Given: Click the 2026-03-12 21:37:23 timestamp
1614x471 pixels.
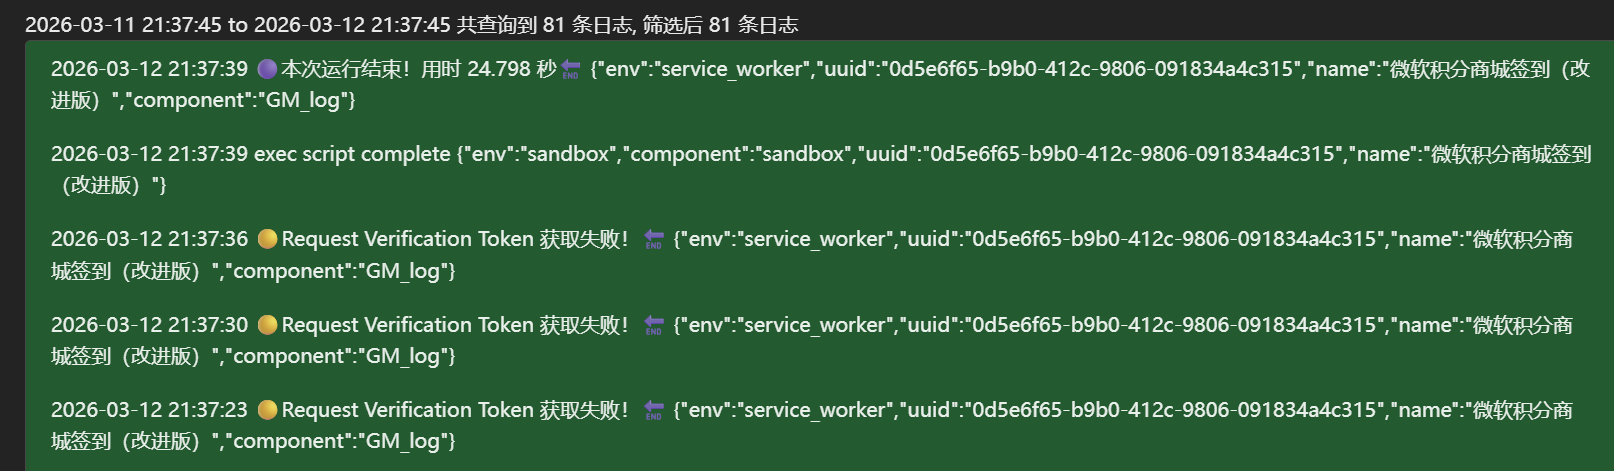Looking at the screenshot, I should point(149,410).
